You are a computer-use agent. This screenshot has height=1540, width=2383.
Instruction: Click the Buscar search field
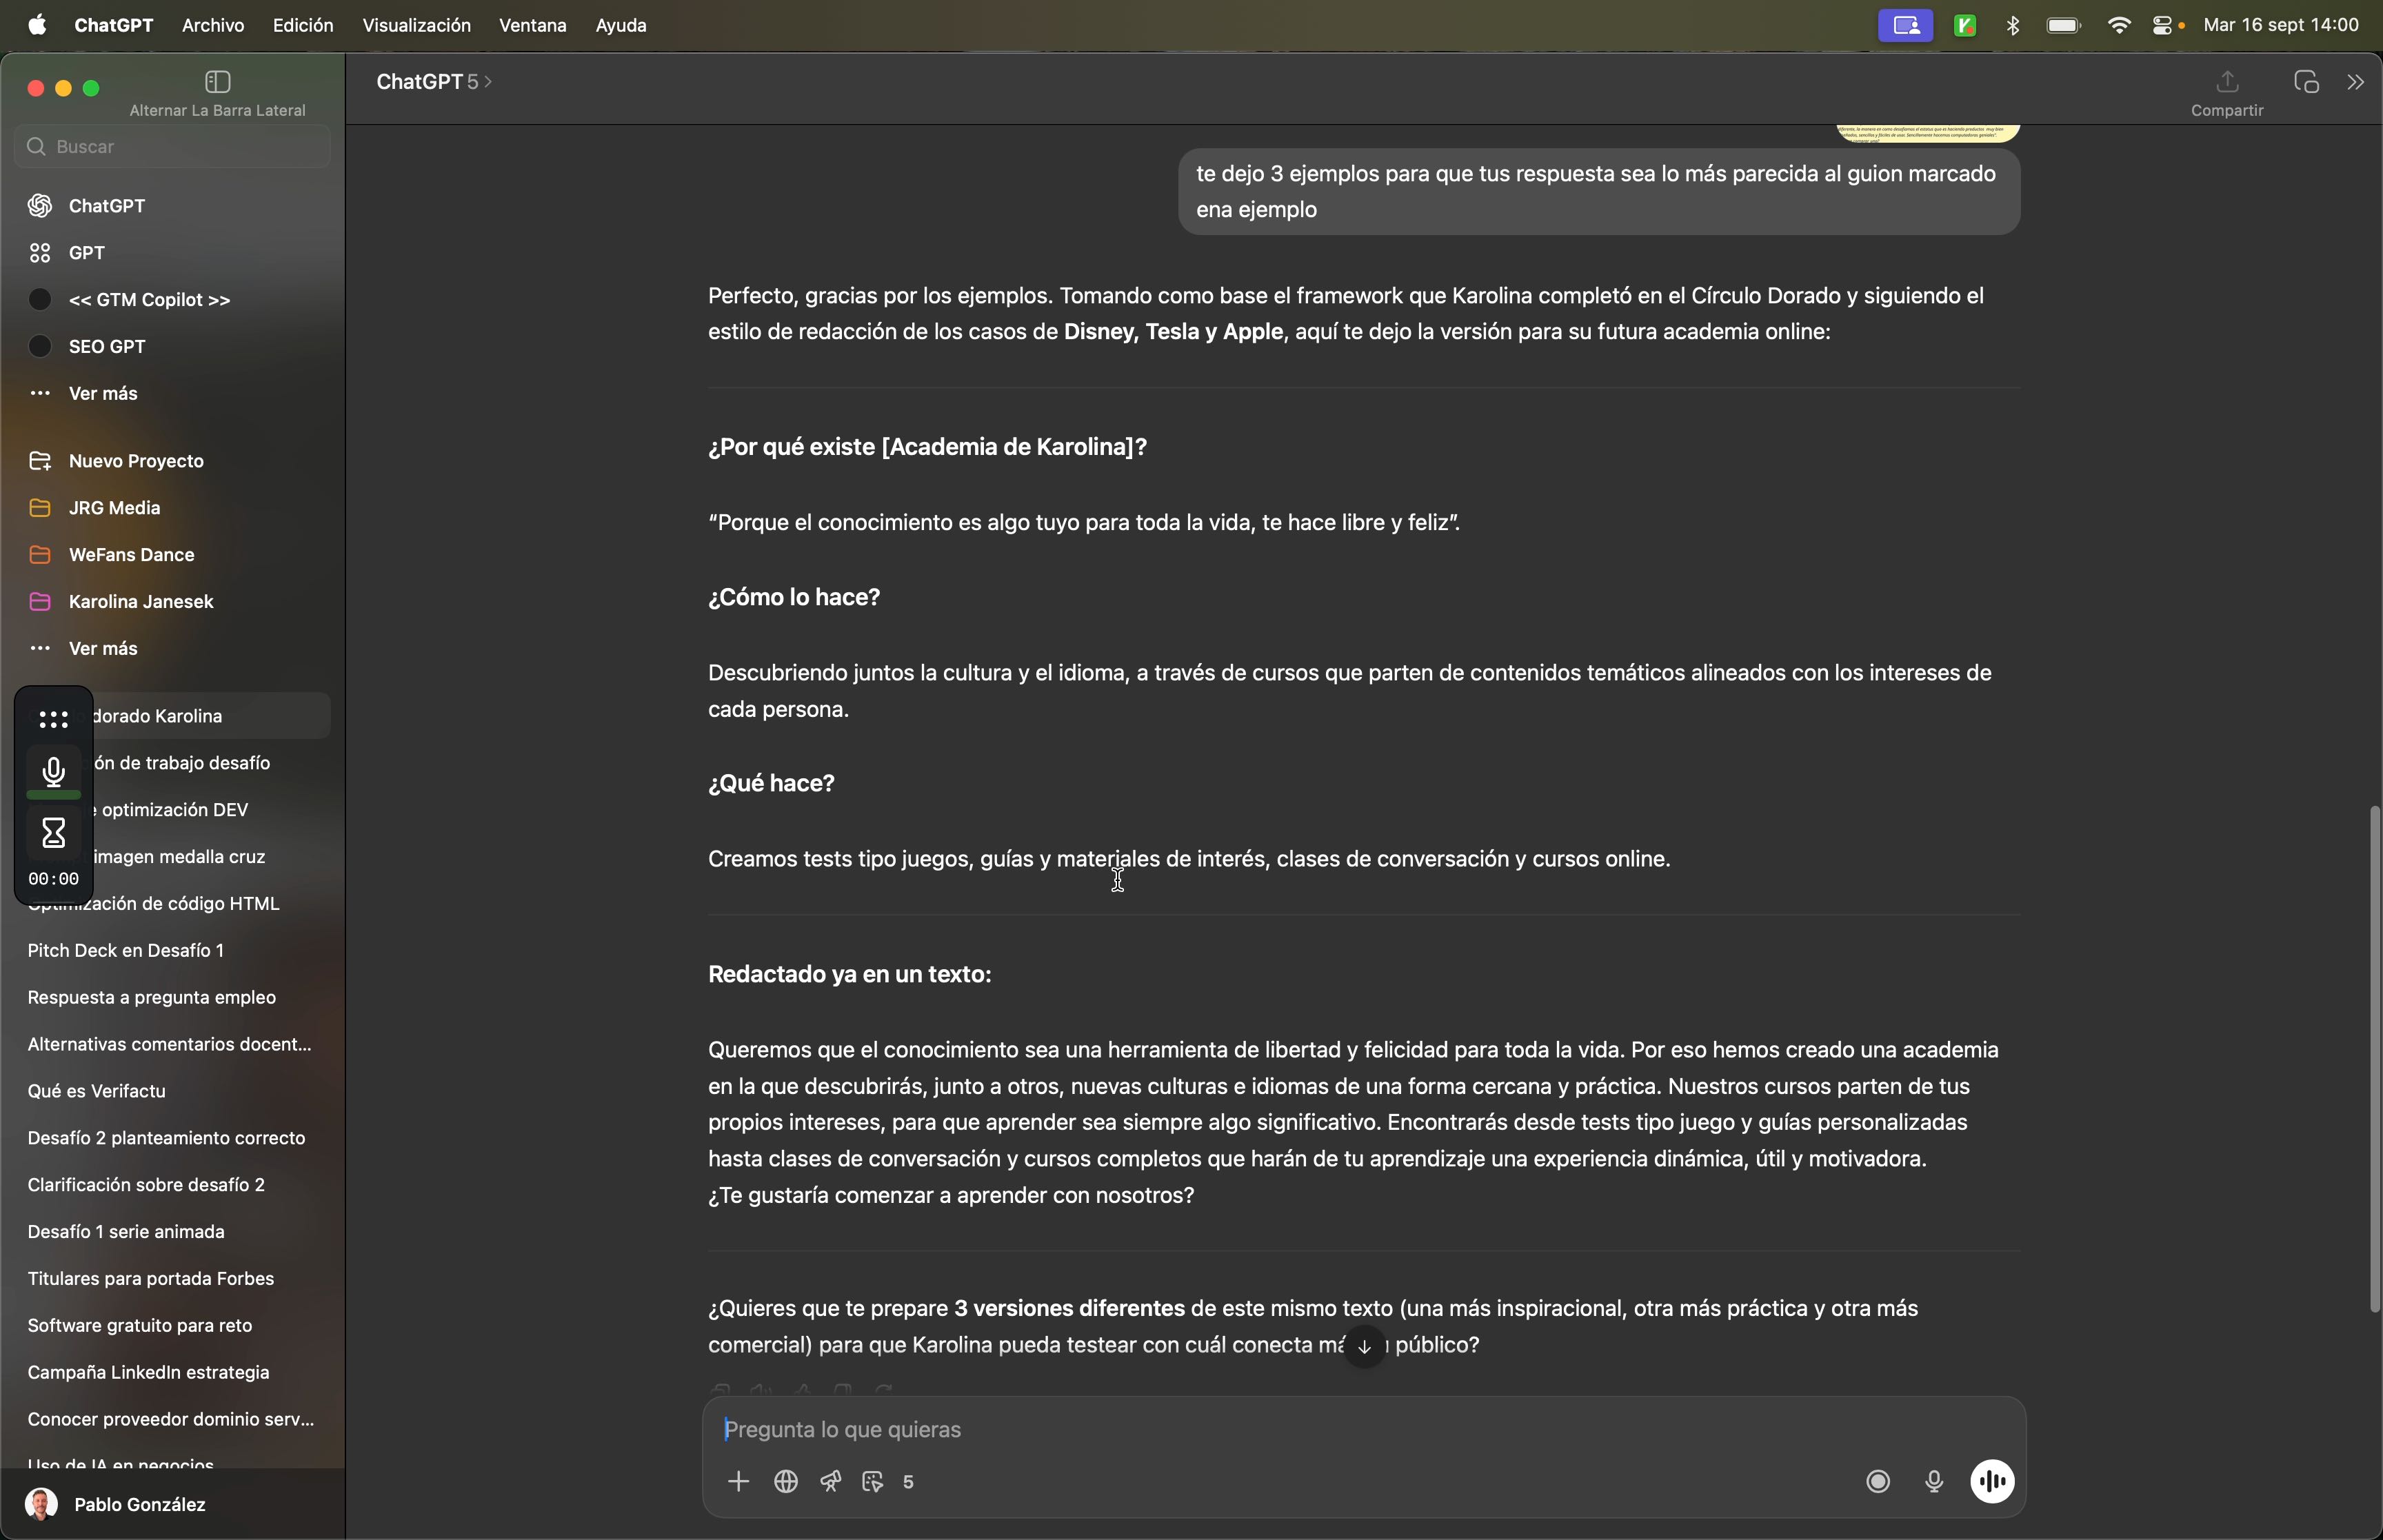172,147
